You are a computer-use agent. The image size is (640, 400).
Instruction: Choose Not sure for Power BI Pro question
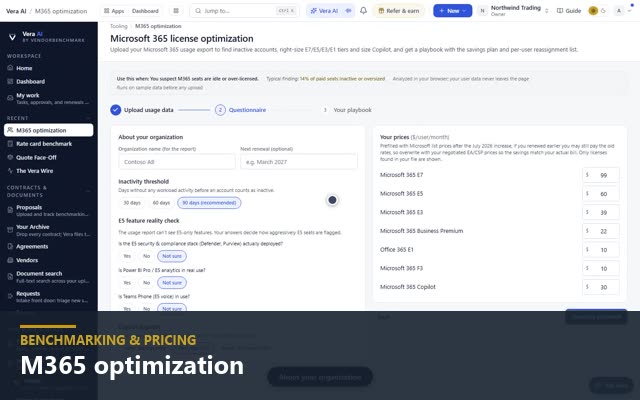click(172, 283)
